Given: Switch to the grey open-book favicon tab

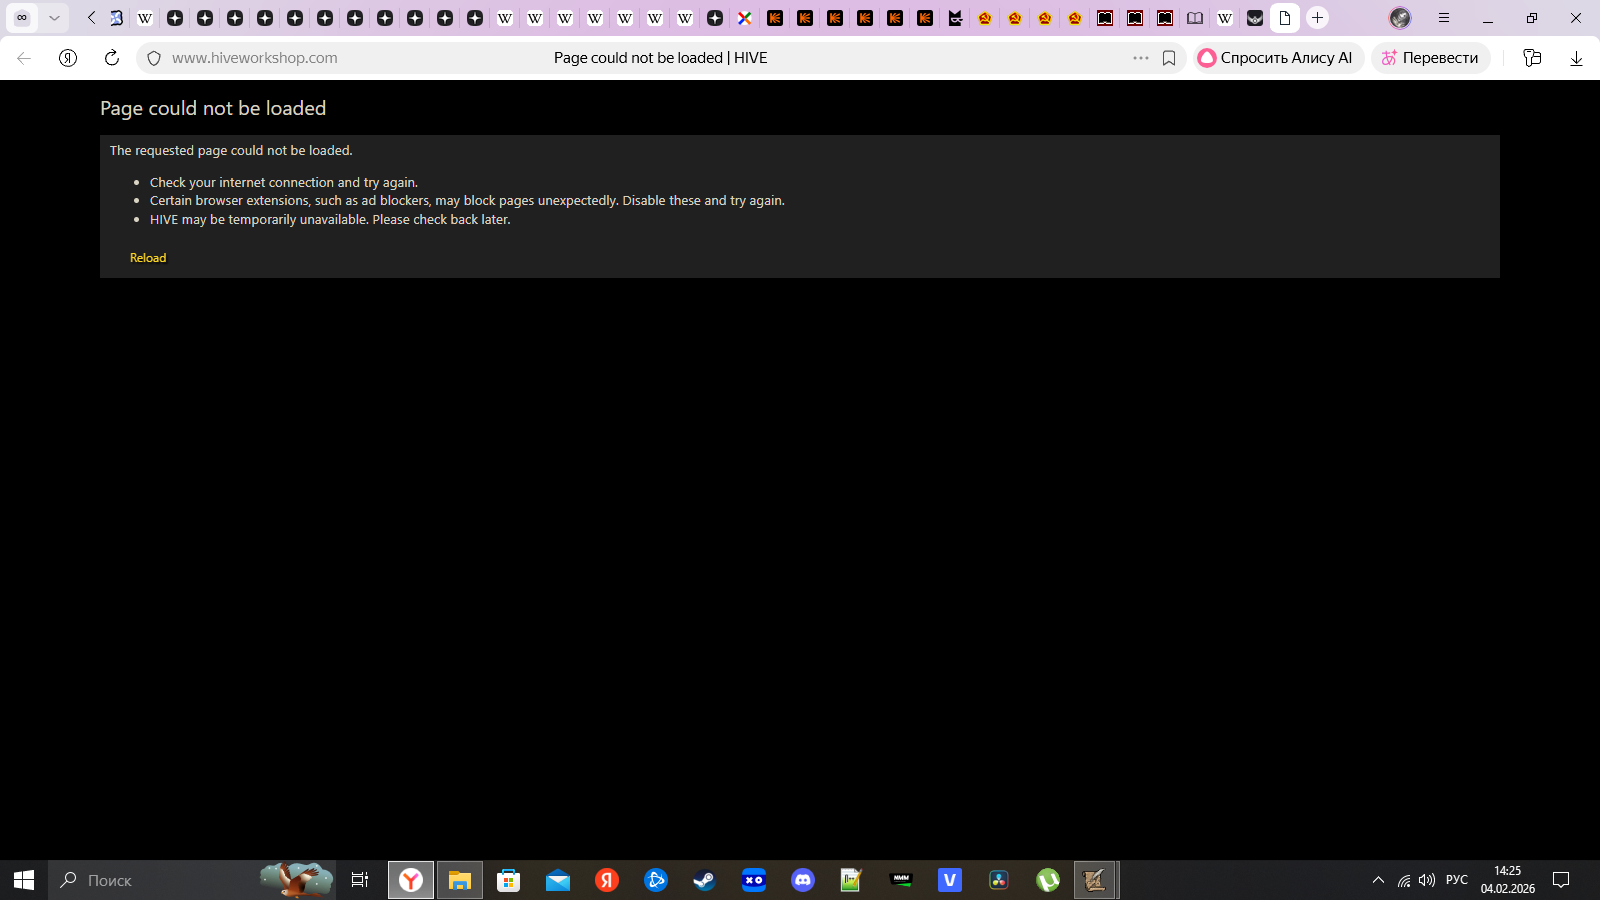Looking at the screenshot, I should [x=1195, y=18].
